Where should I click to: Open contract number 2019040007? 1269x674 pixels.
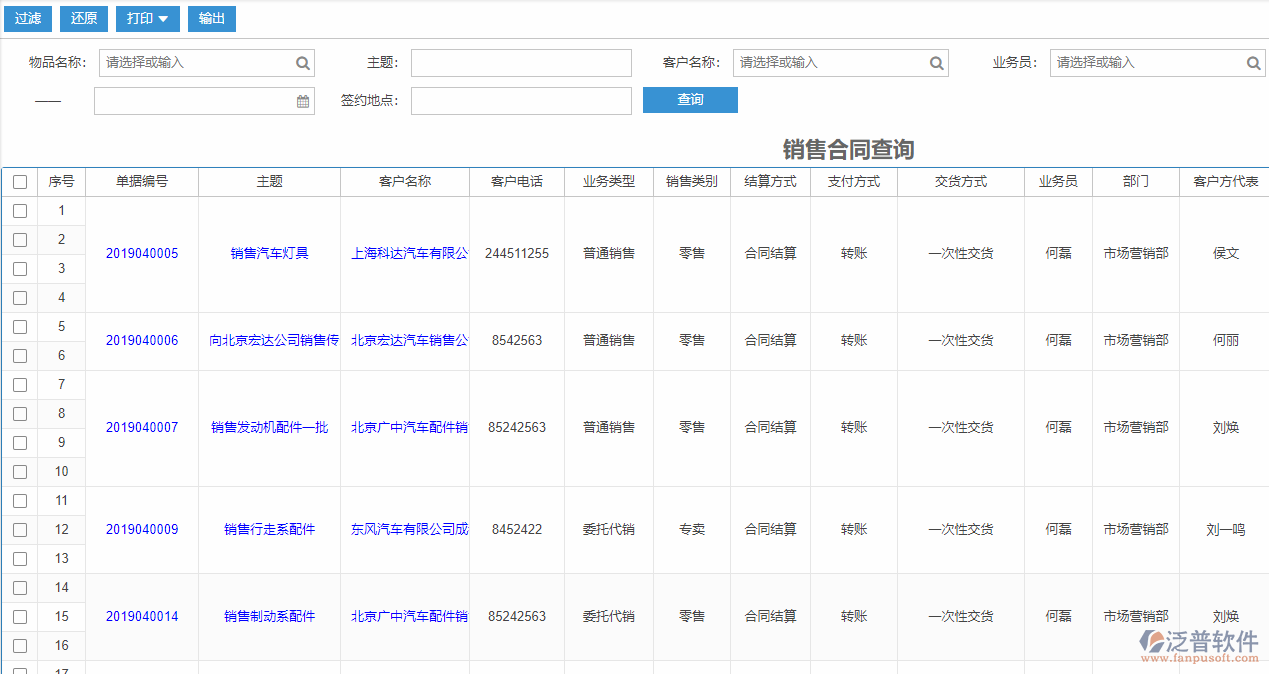pyautogui.click(x=141, y=427)
